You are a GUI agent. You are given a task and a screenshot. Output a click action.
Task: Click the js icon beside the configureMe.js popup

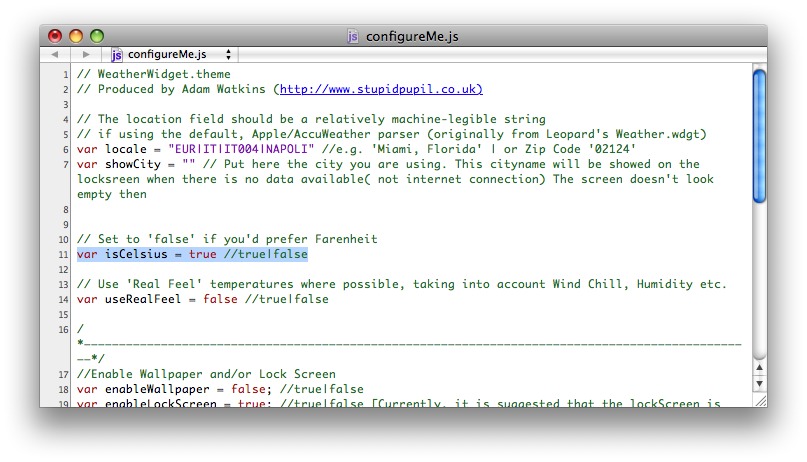tap(117, 54)
